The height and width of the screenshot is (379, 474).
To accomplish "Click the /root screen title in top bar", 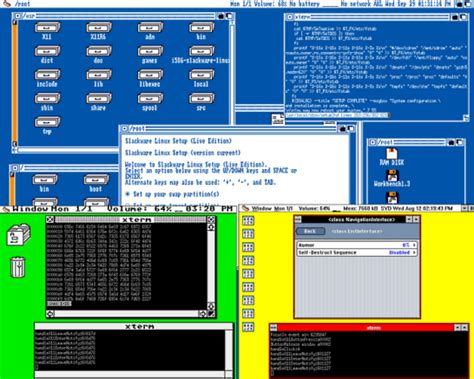I will (x=22, y=4).
